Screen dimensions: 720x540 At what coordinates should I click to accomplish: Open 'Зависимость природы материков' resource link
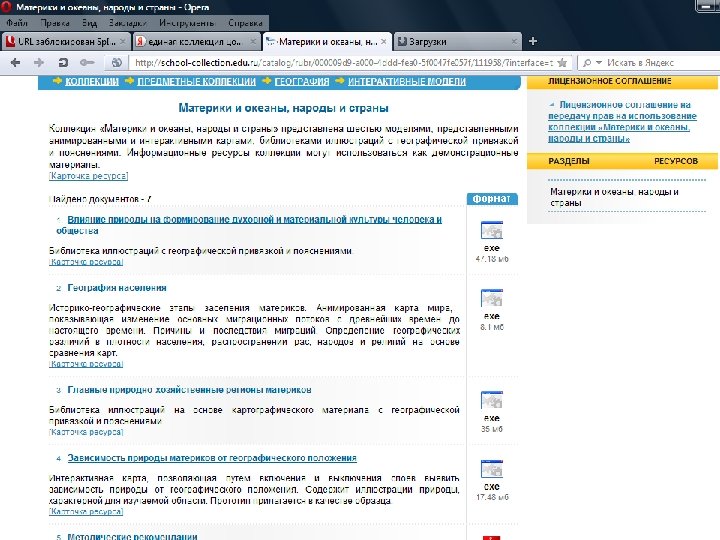[212, 458]
